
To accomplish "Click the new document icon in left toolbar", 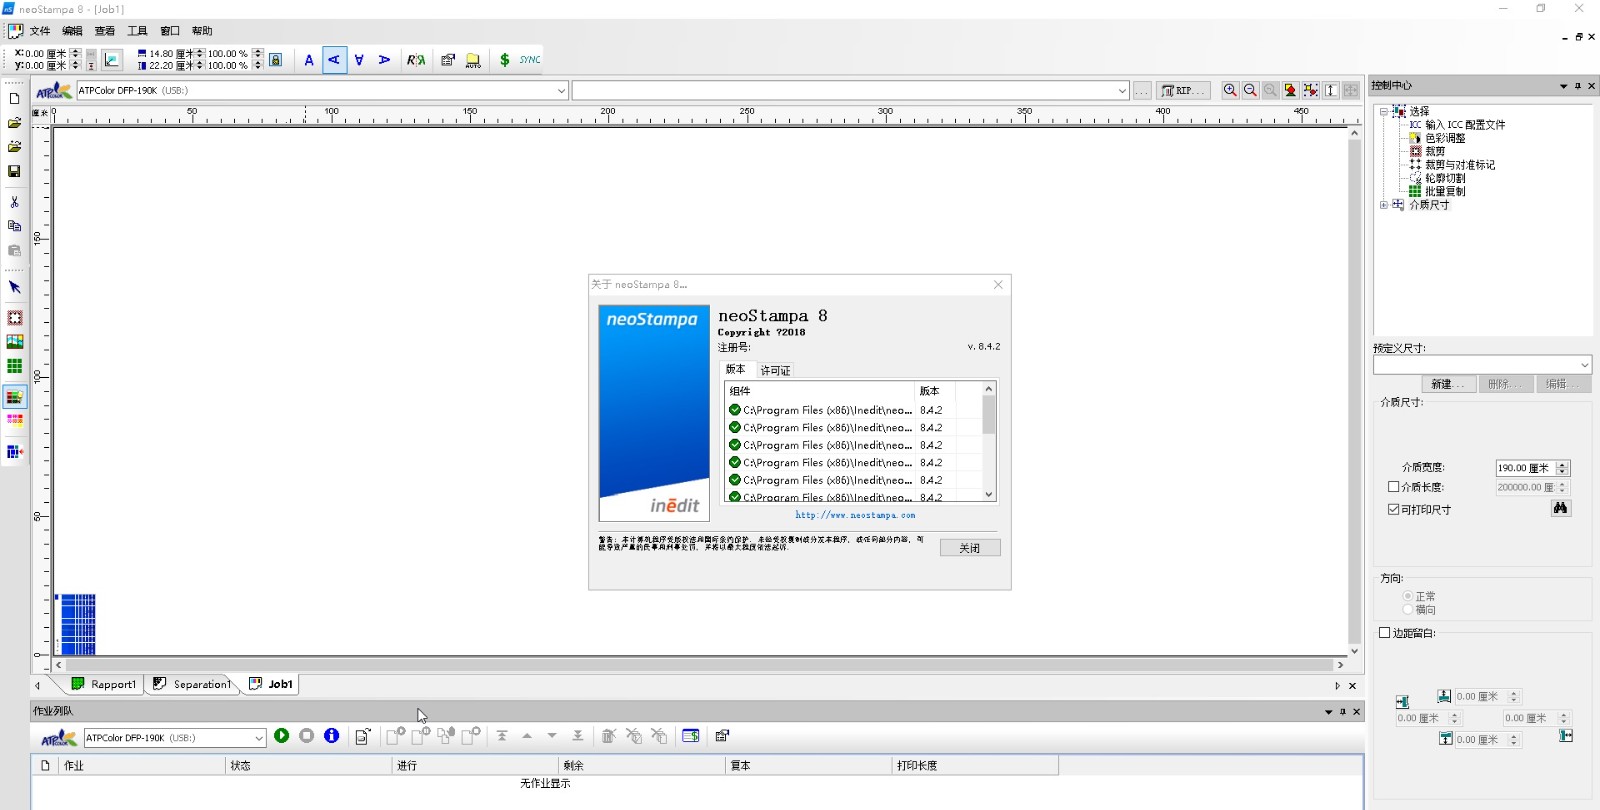I will (x=14, y=99).
